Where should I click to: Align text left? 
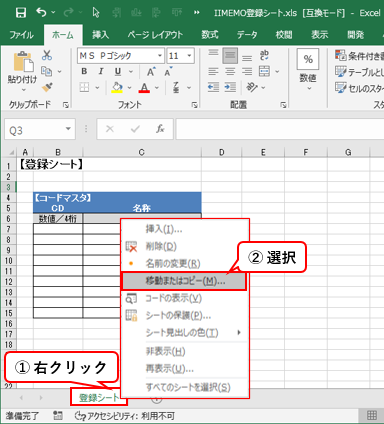[x=213, y=71]
